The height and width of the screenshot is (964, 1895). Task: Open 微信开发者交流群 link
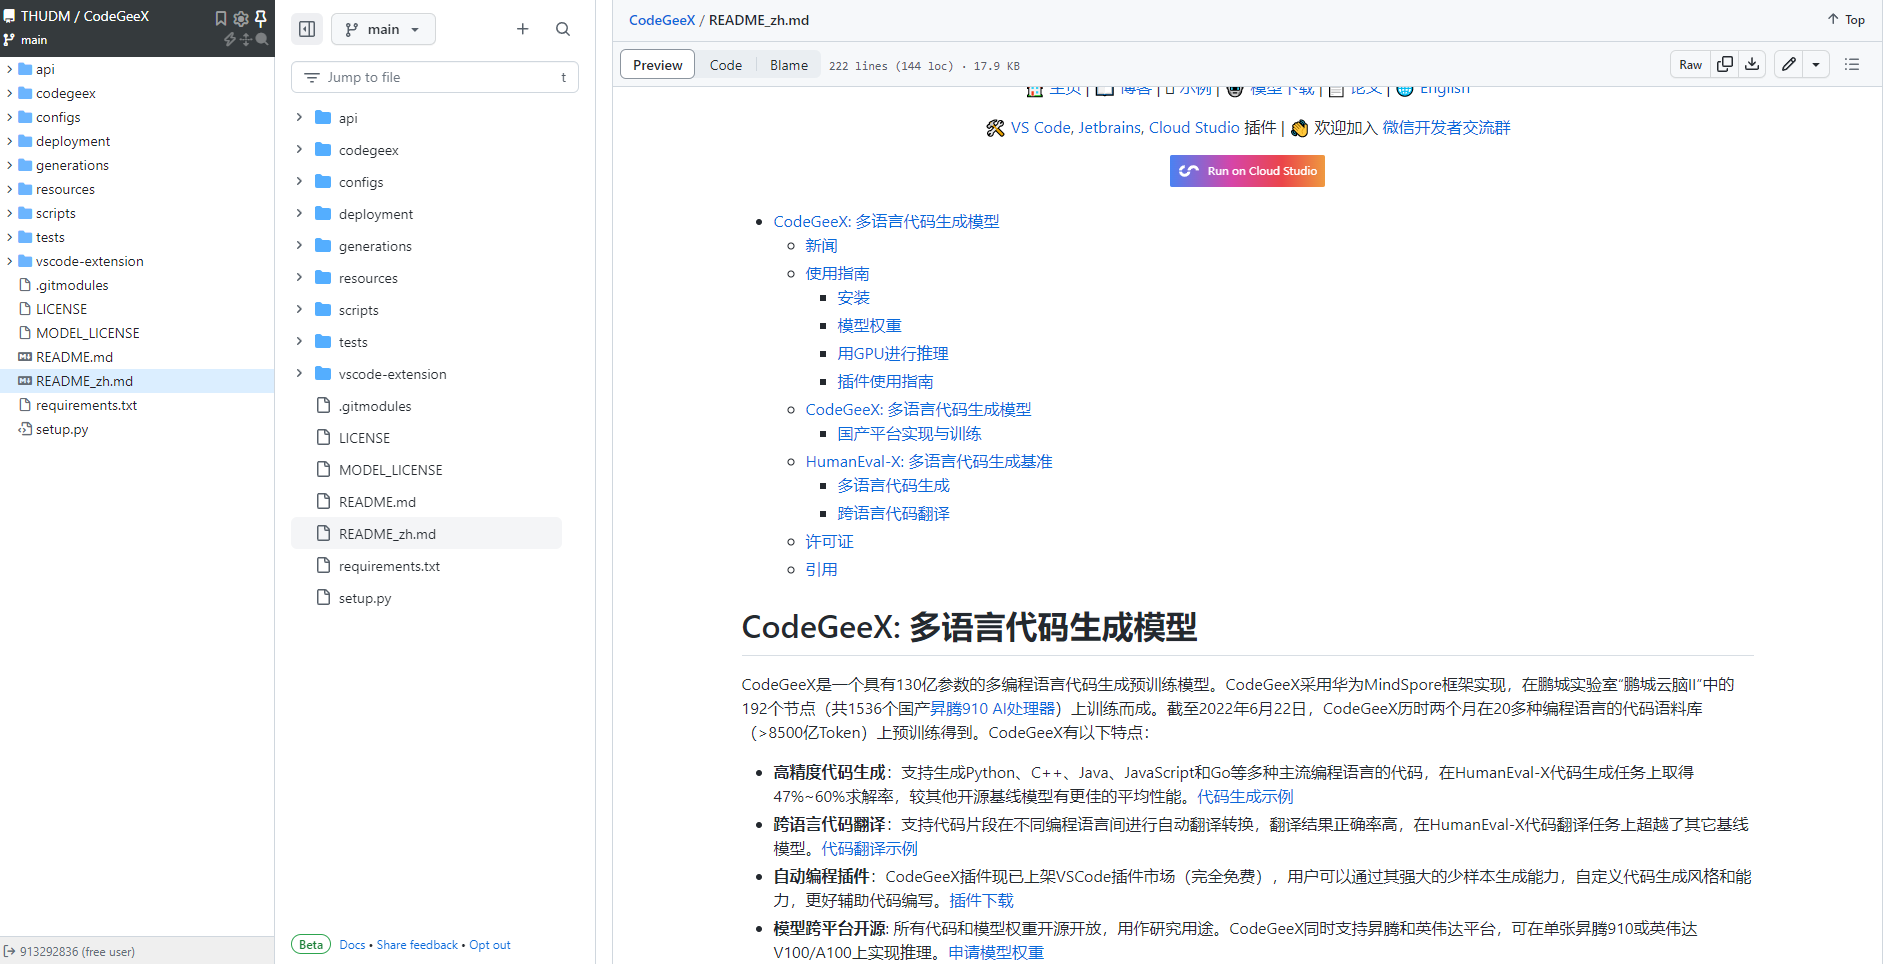pos(1446,128)
